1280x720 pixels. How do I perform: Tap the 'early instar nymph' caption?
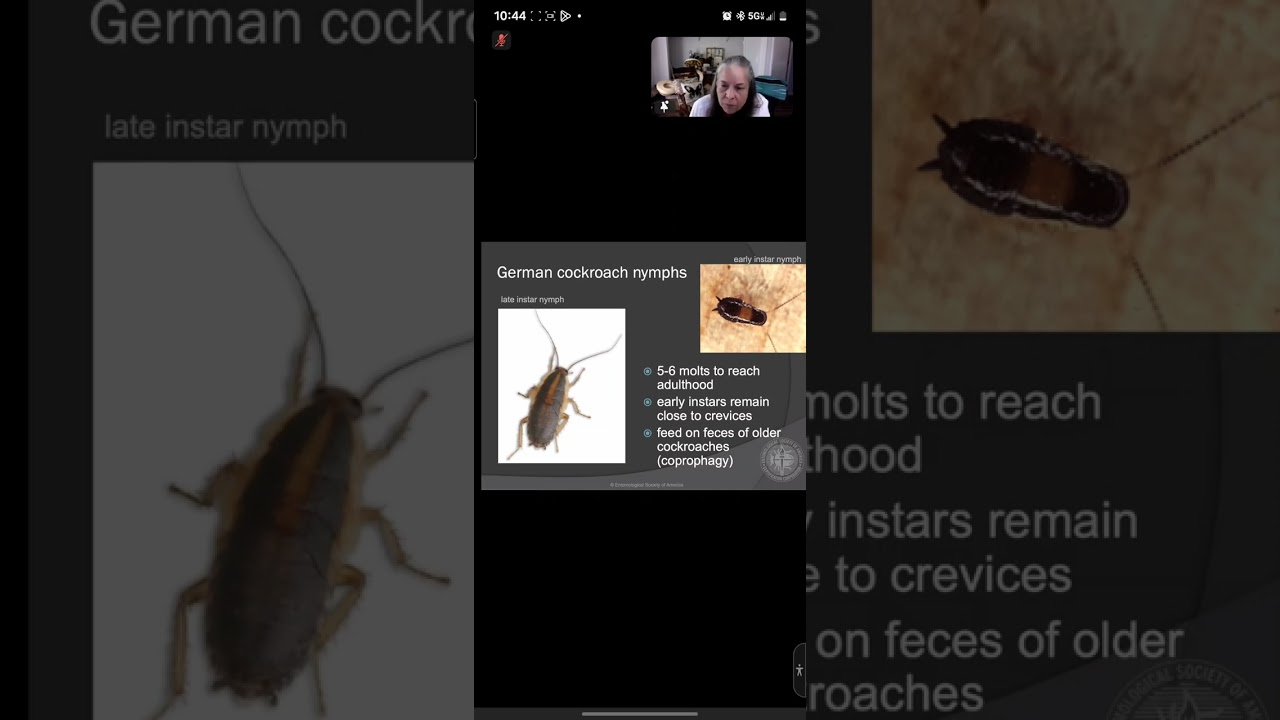[767, 259]
